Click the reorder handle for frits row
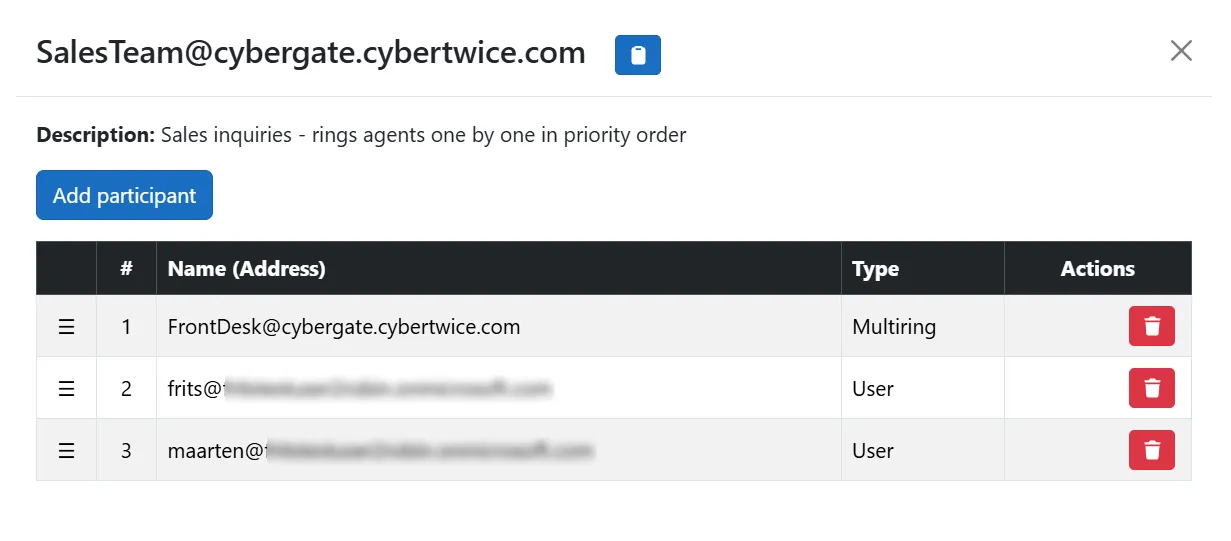 [x=66, y=389]
